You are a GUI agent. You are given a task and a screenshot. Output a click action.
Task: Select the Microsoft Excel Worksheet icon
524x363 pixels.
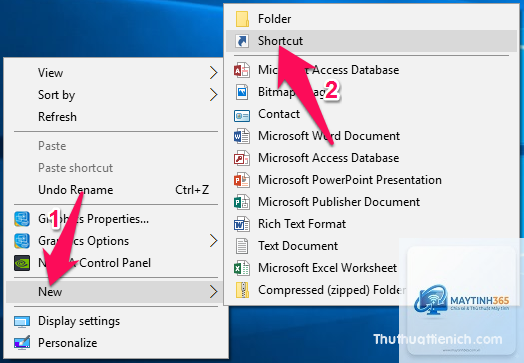[242, 268]
